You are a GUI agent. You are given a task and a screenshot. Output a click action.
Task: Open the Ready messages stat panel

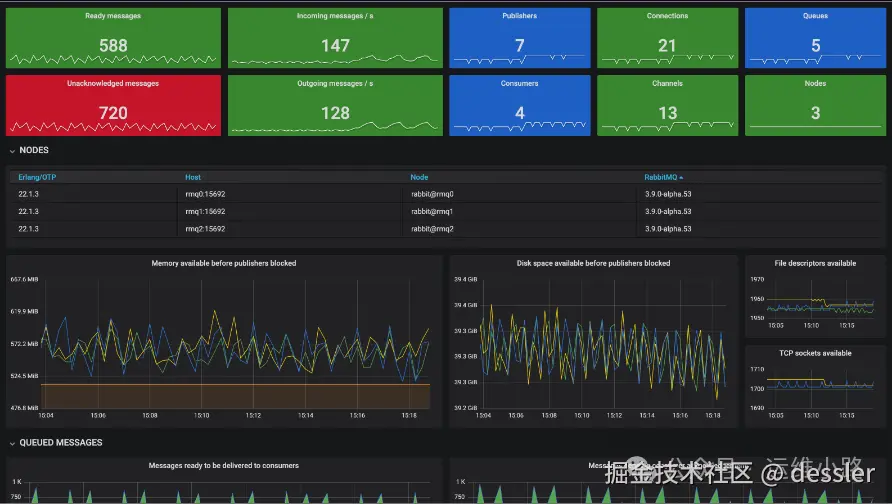(x=113, y=38)
